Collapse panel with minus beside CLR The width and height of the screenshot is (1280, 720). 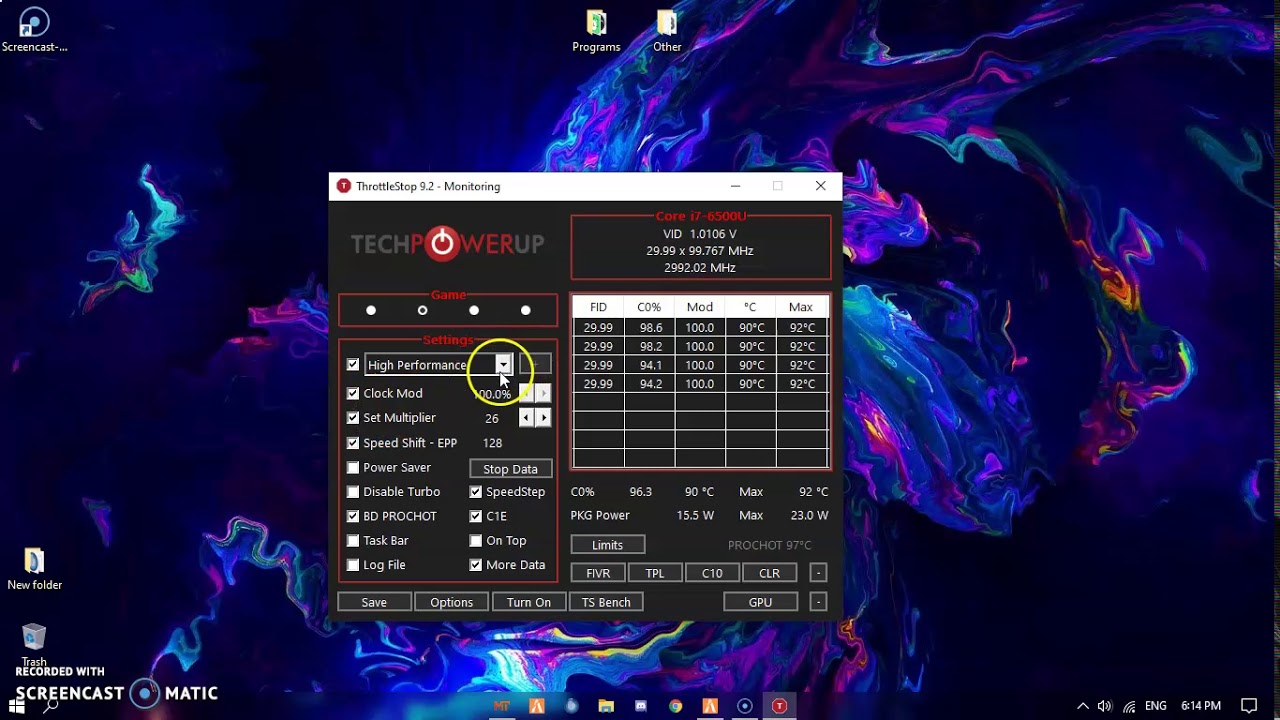pyautogui.click(x=818, y=573)
